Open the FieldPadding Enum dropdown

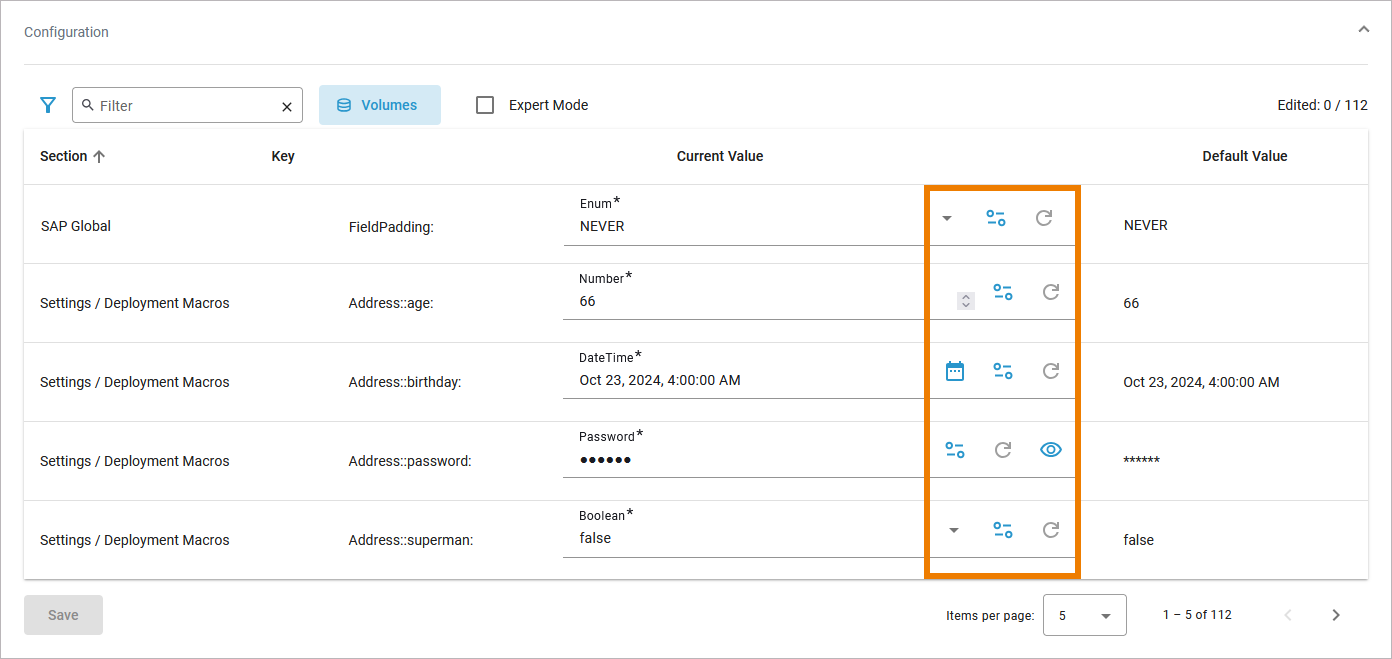click(x=947, y=219)
